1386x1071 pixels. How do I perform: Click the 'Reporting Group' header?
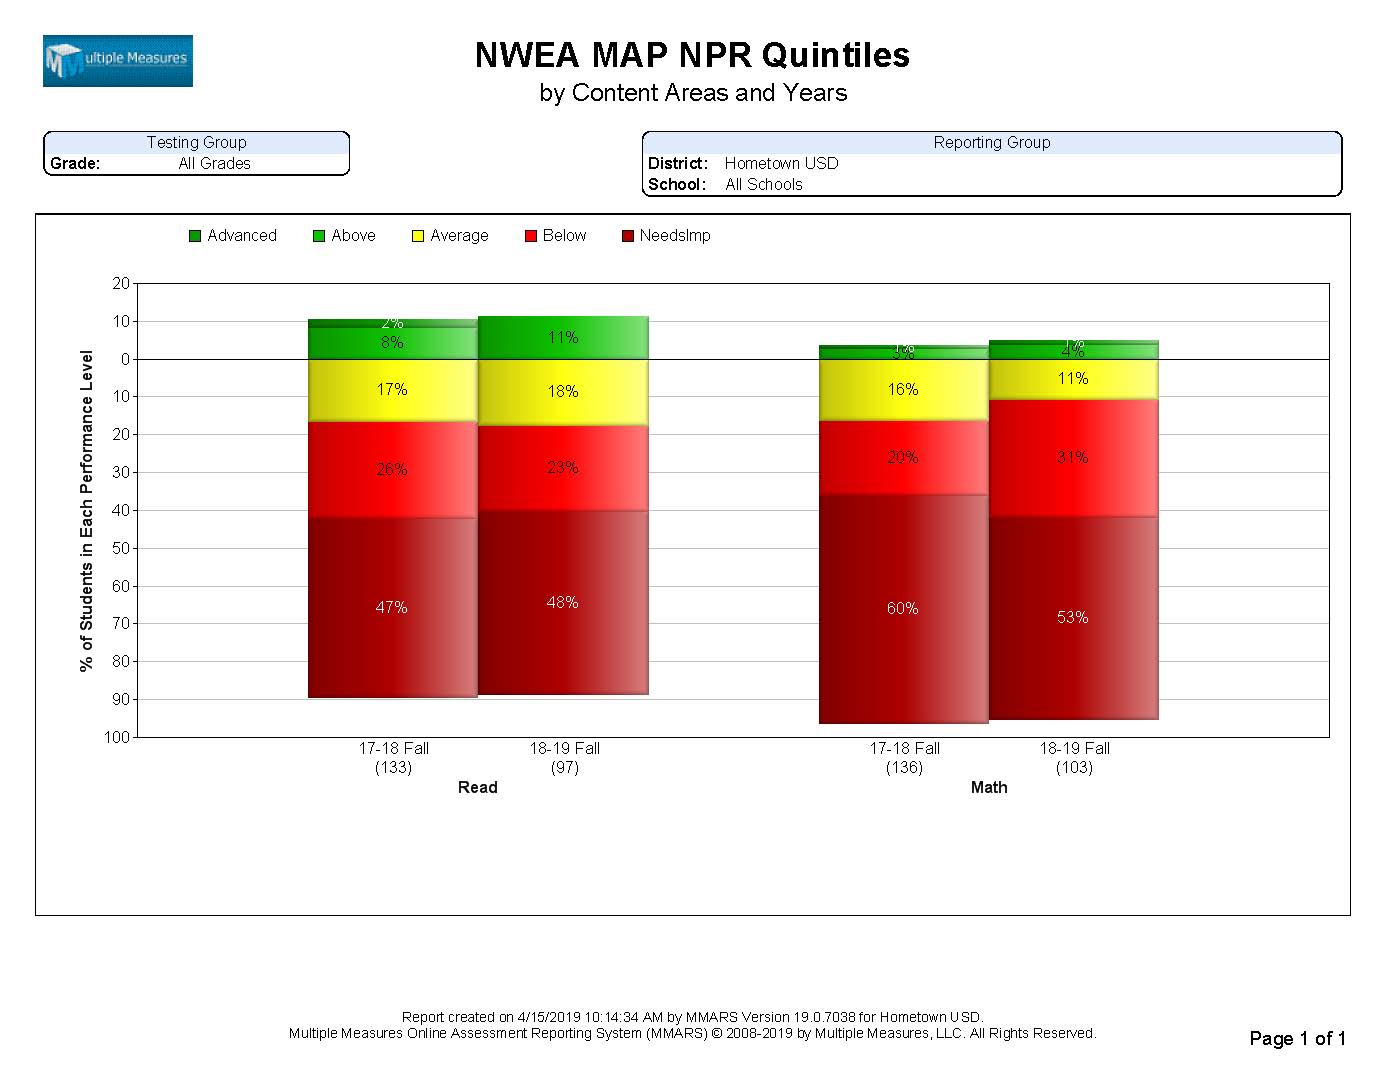(992, 143)
